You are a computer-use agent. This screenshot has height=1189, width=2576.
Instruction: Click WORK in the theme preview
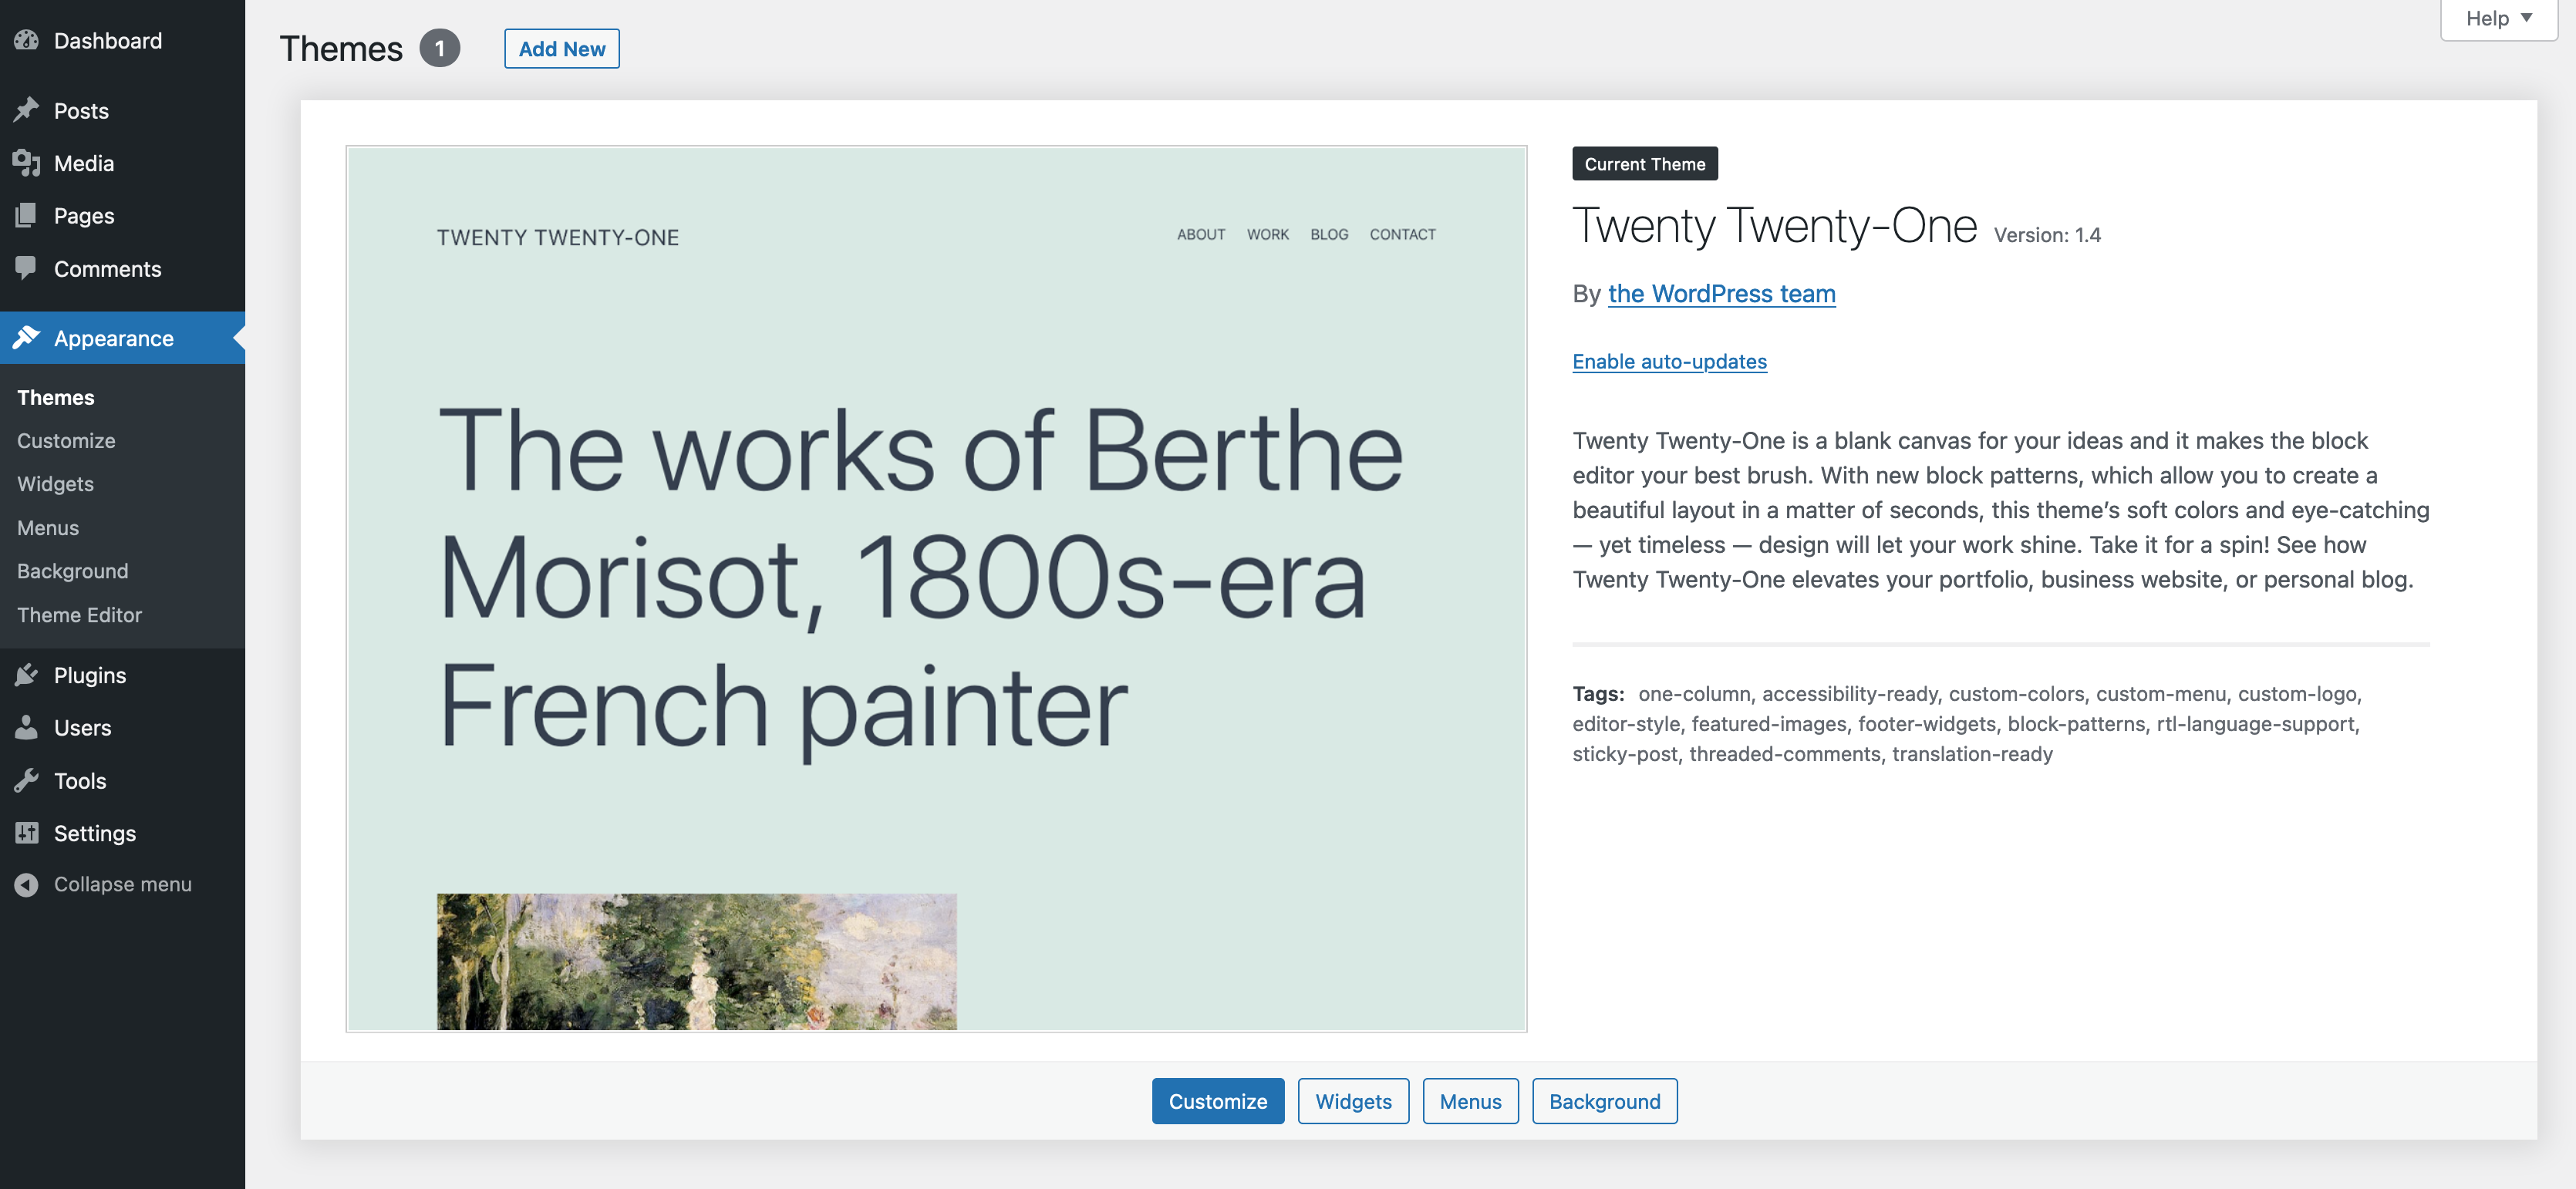point(1267,234)
